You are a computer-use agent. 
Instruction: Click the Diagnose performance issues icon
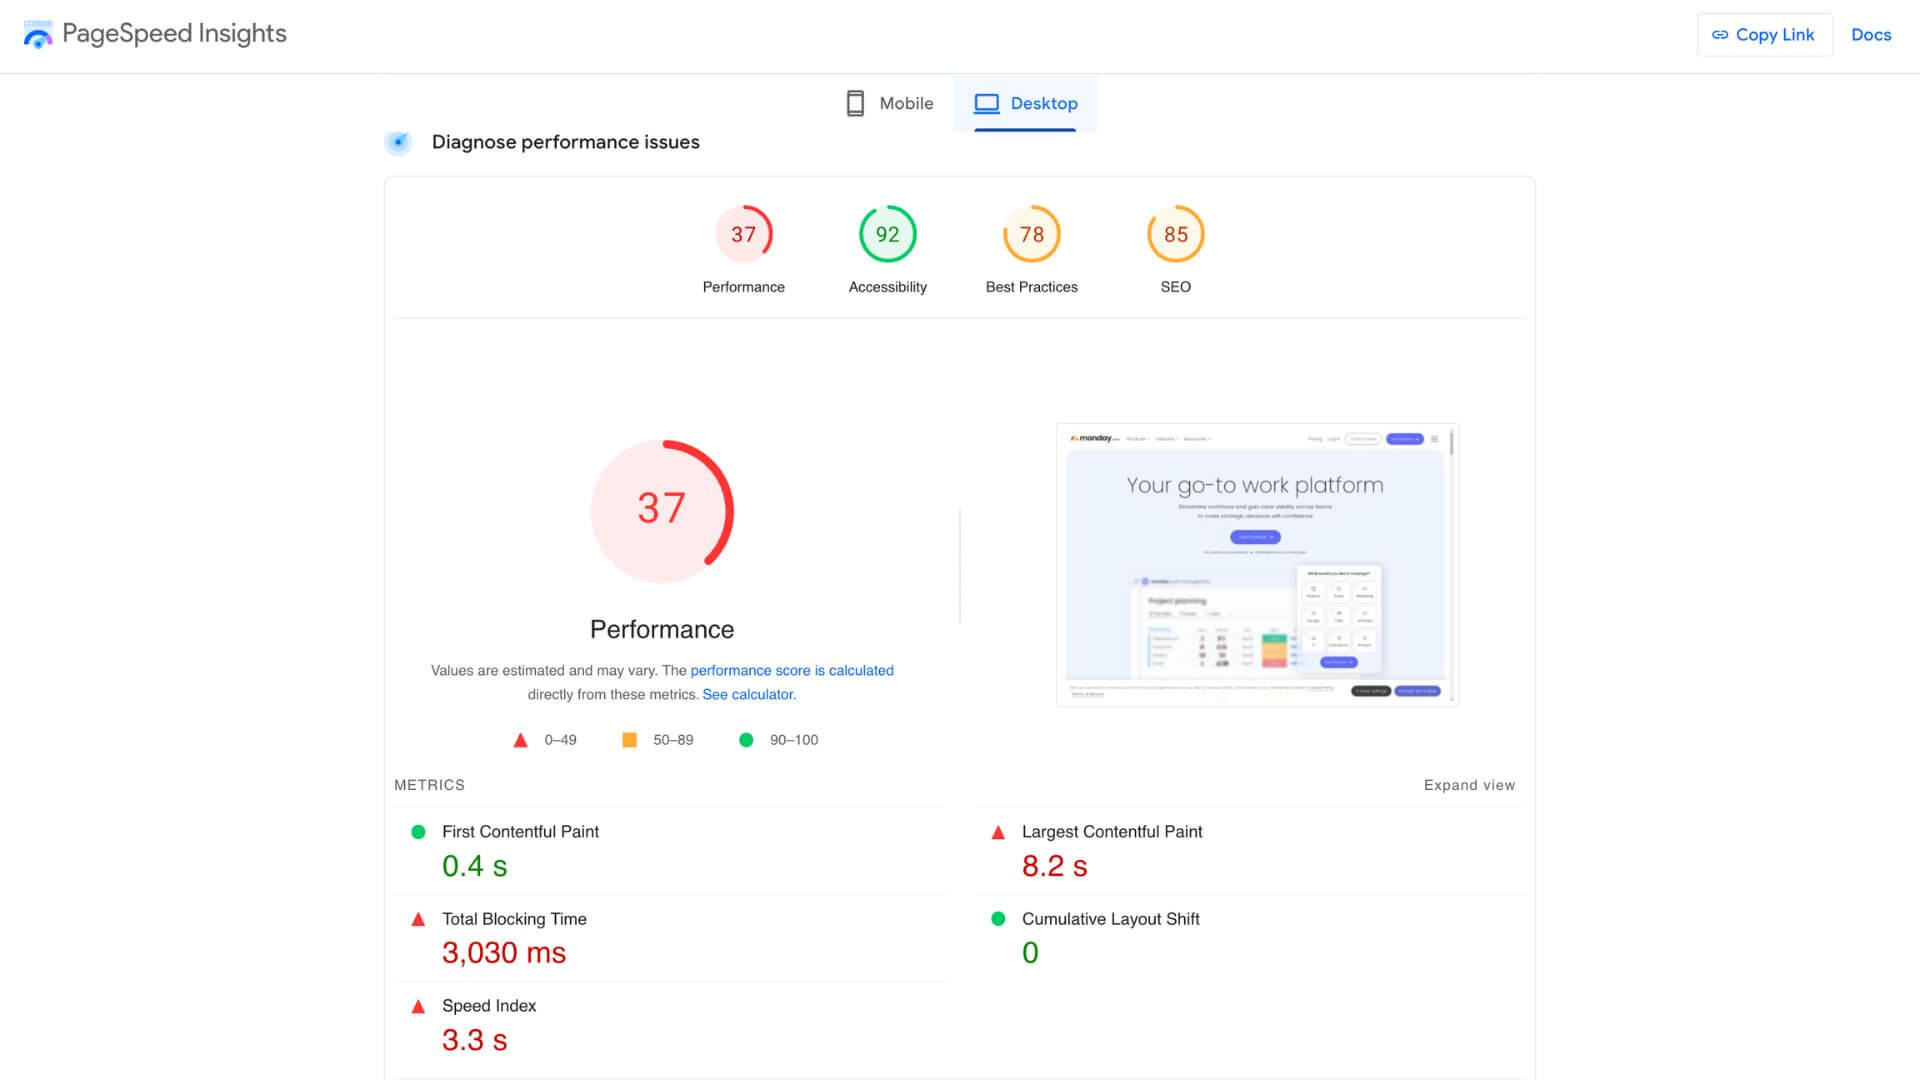coord(398,142)
